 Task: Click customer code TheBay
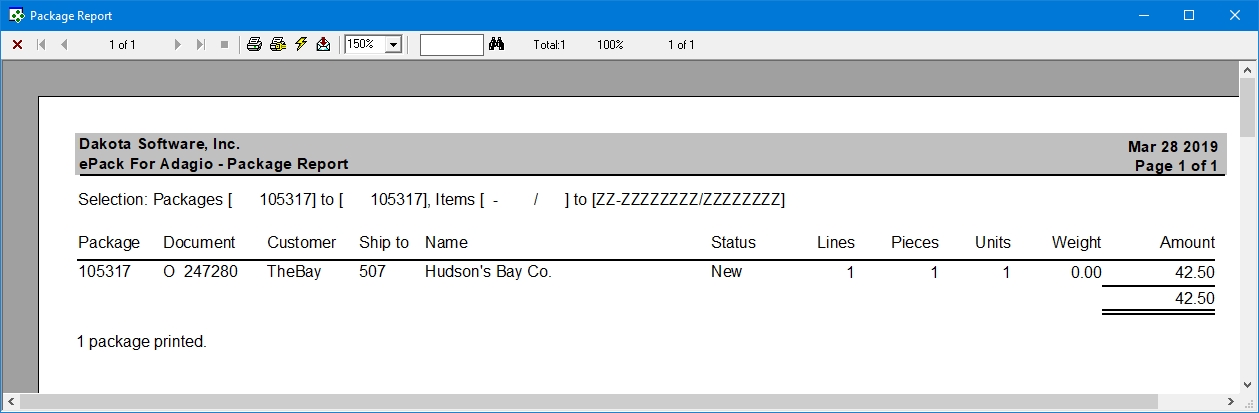pyautogui.click(x=294, y=272)
